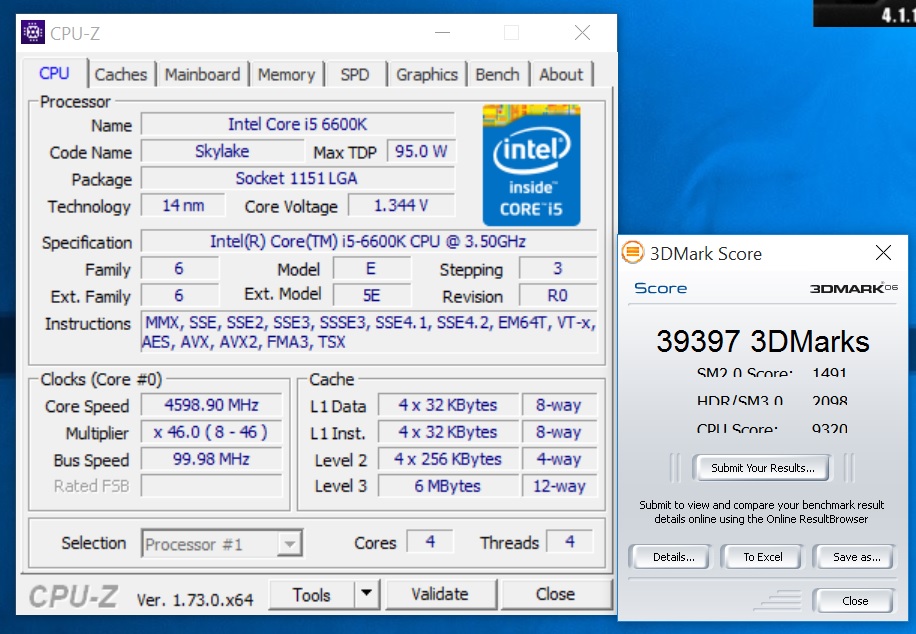Open the Tools dropdown arrow
The width and height of the screenshot is (916, 634).
pos(367,594)
